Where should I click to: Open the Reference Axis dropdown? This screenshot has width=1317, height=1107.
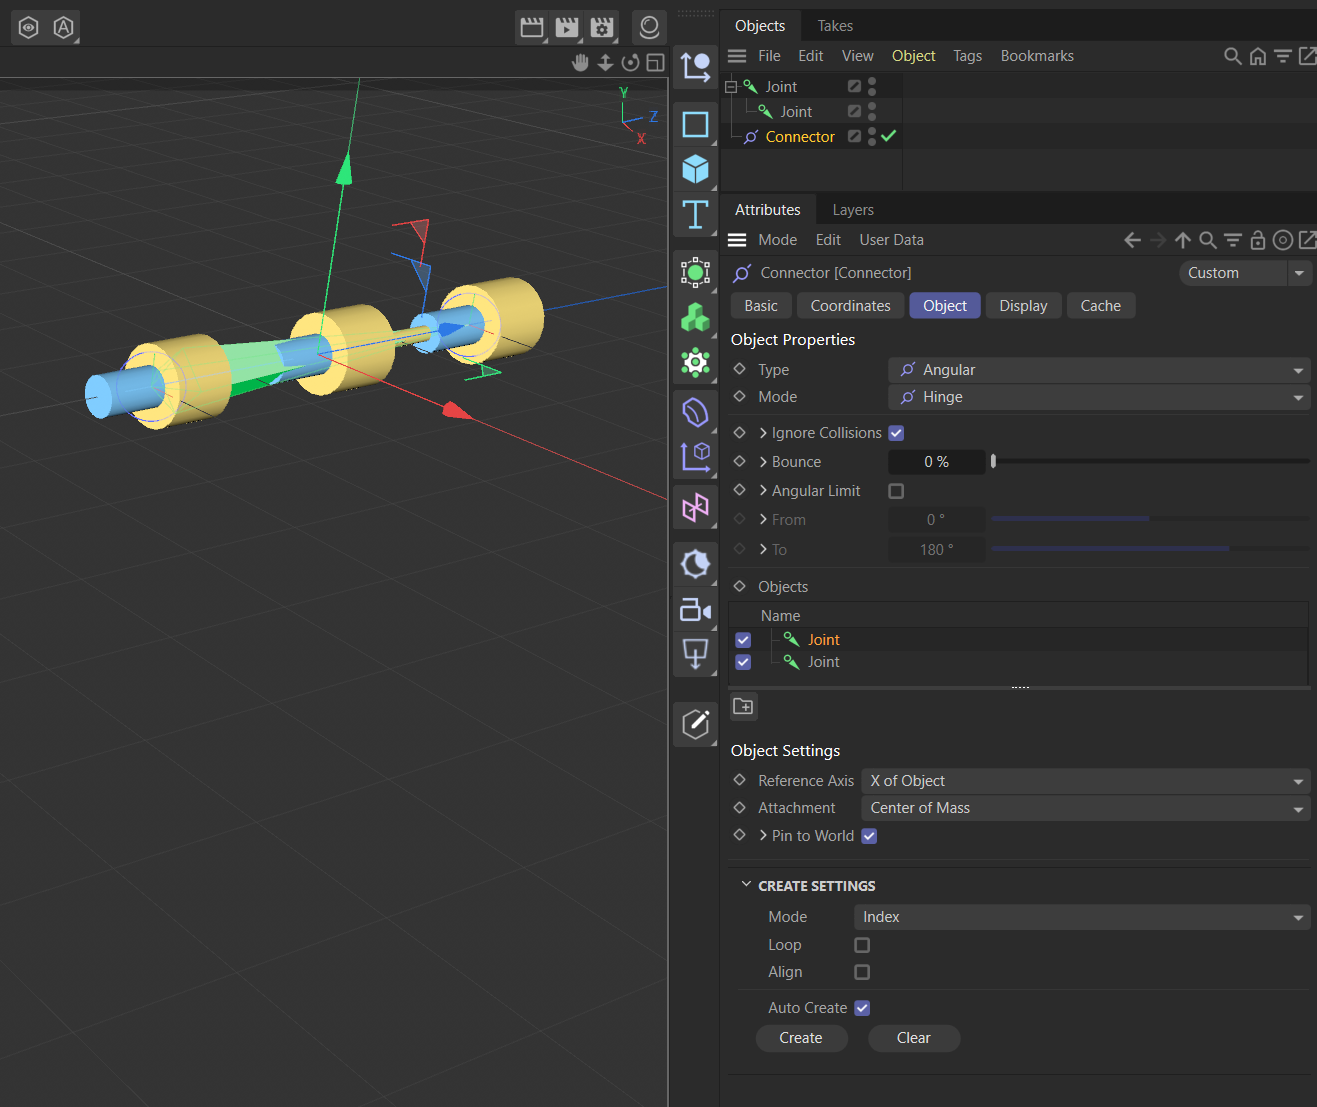pyautogui.click(x=1085, y=781)
